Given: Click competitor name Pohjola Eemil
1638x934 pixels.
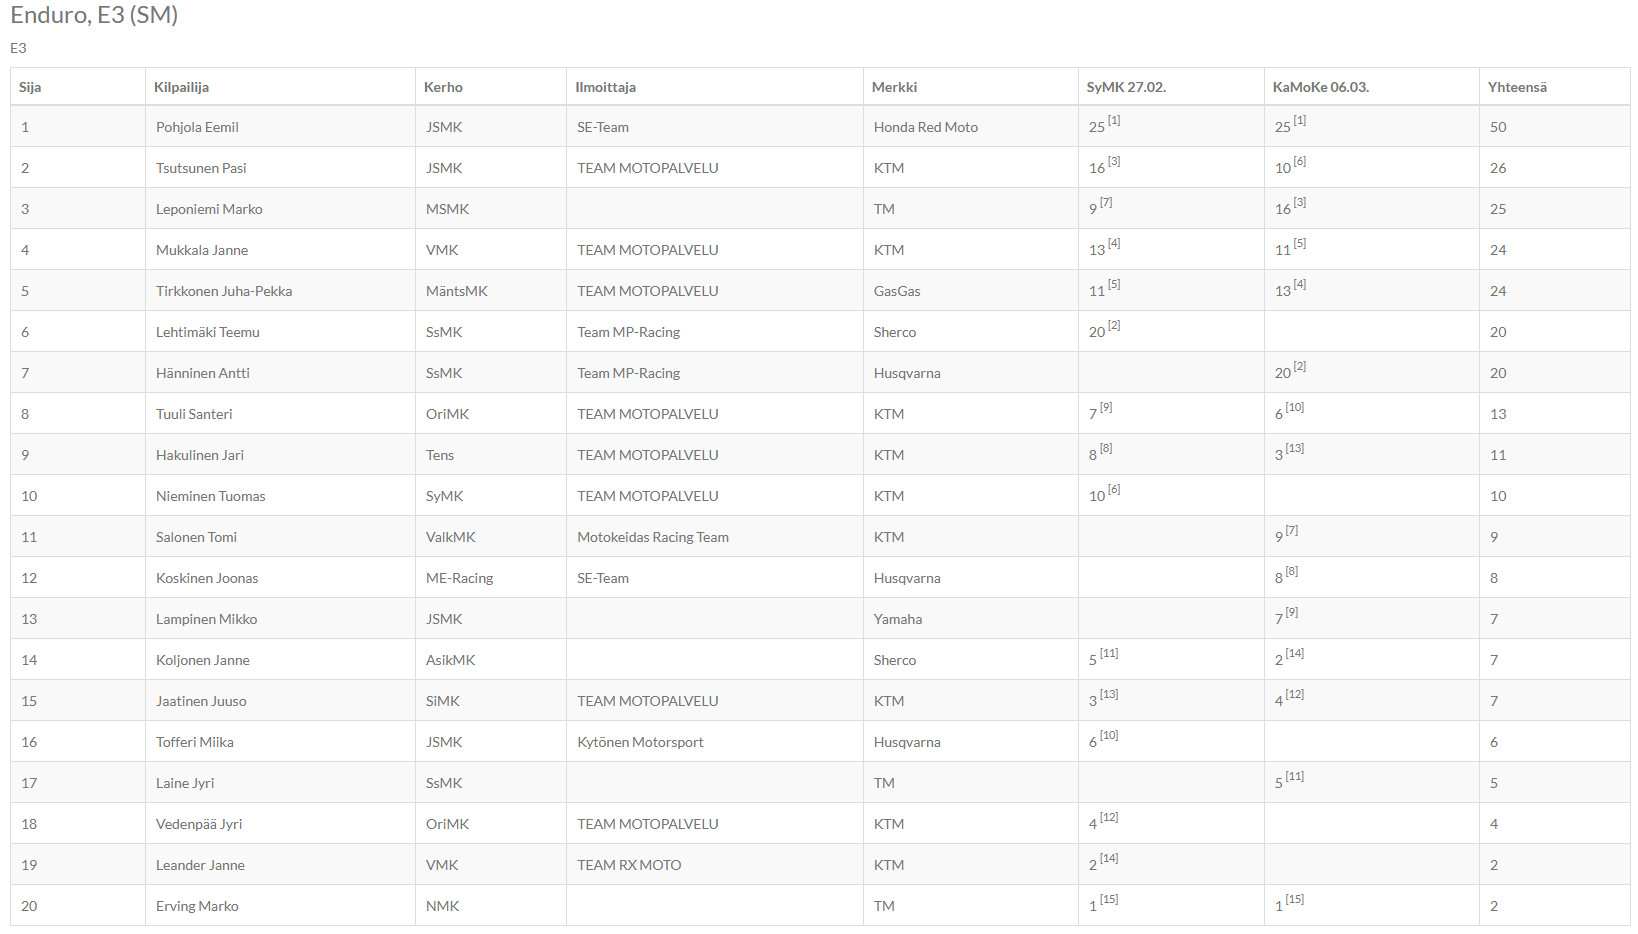Looking at the screenshot, I should pos(197,127).
